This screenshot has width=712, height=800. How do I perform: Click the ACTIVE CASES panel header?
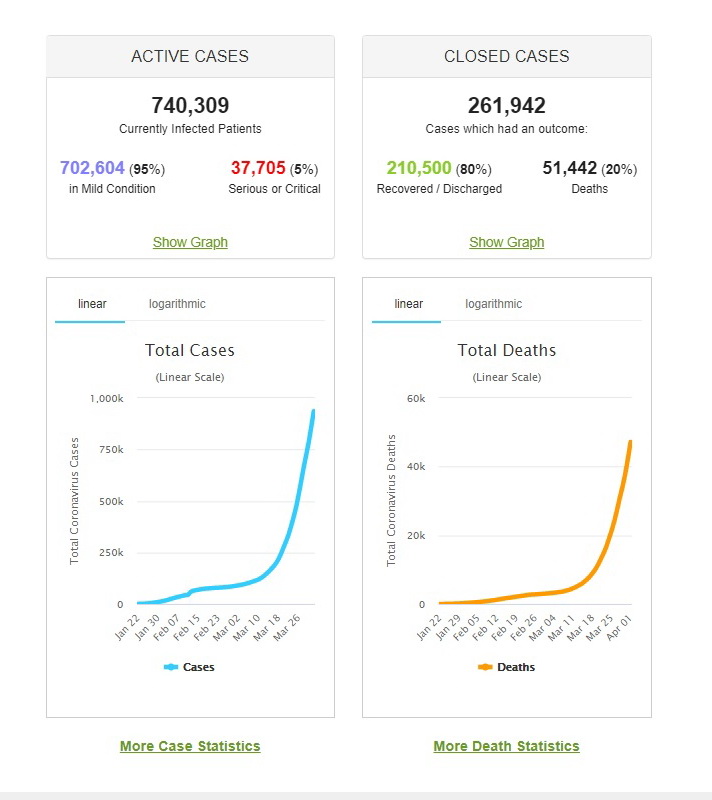(190, 57)
